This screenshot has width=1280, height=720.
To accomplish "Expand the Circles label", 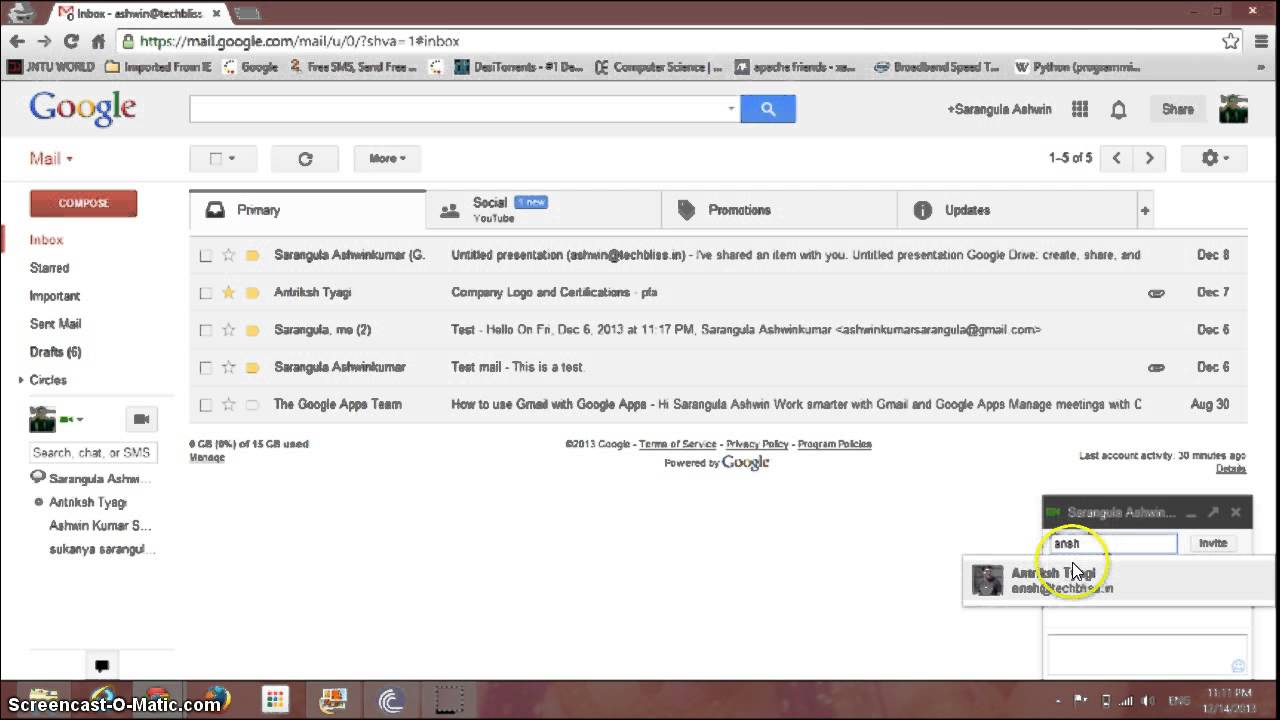I will [21, 380].
